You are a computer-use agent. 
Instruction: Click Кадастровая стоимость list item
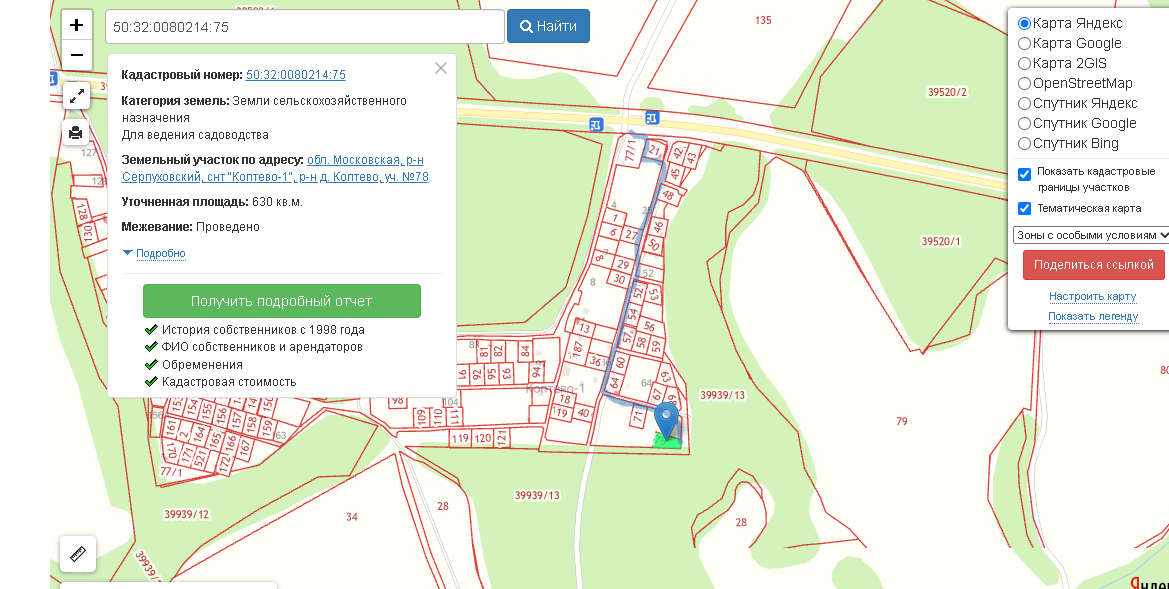229,382
